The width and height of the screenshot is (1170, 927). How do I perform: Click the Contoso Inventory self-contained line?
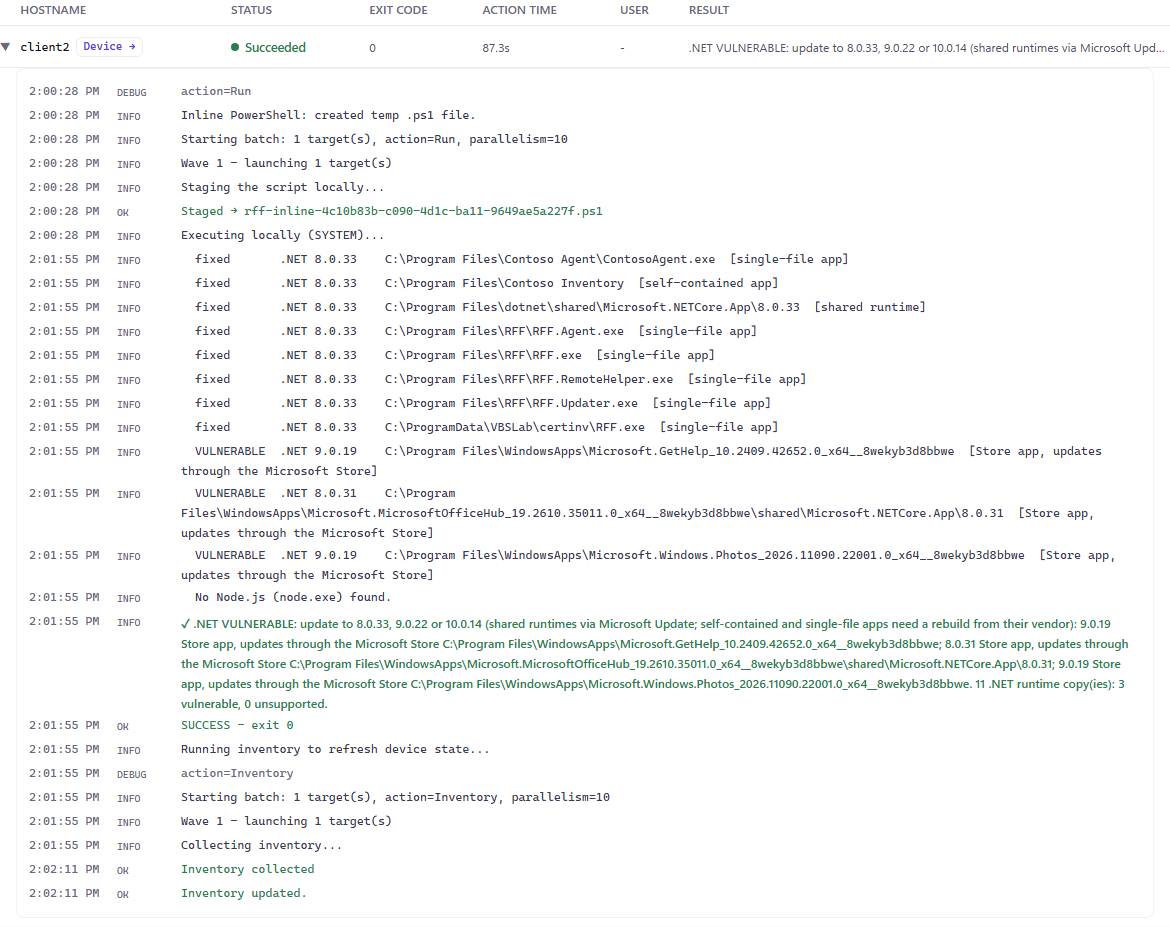tap(486, 283)
